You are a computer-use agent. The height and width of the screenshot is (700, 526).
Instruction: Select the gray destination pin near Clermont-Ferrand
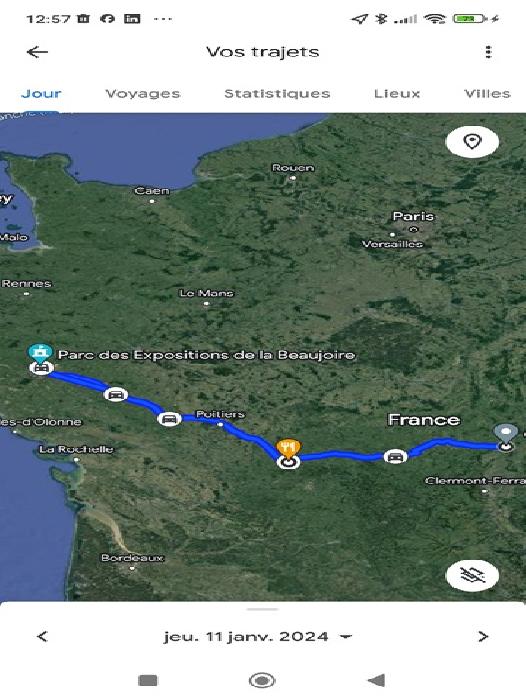[505, 434]
